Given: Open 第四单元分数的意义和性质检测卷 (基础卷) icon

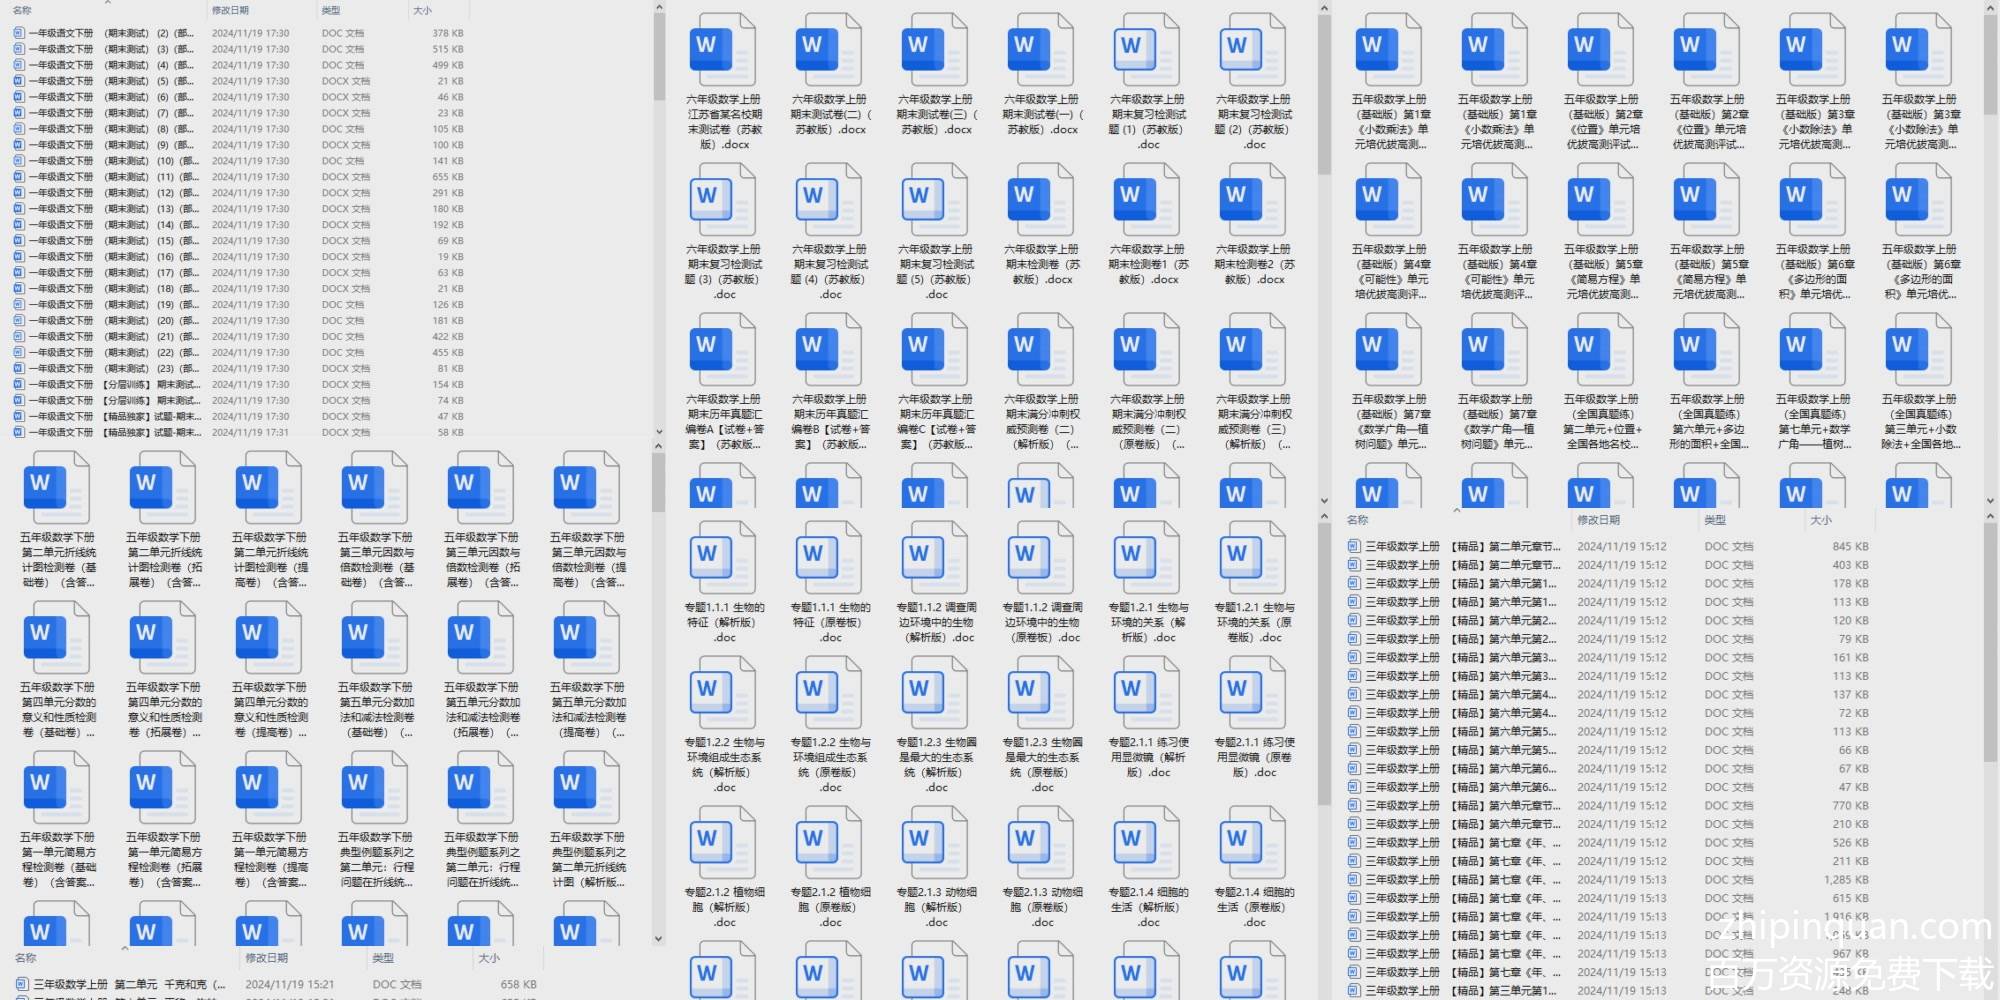Looking at the screenshot, I should coord(57,640).
